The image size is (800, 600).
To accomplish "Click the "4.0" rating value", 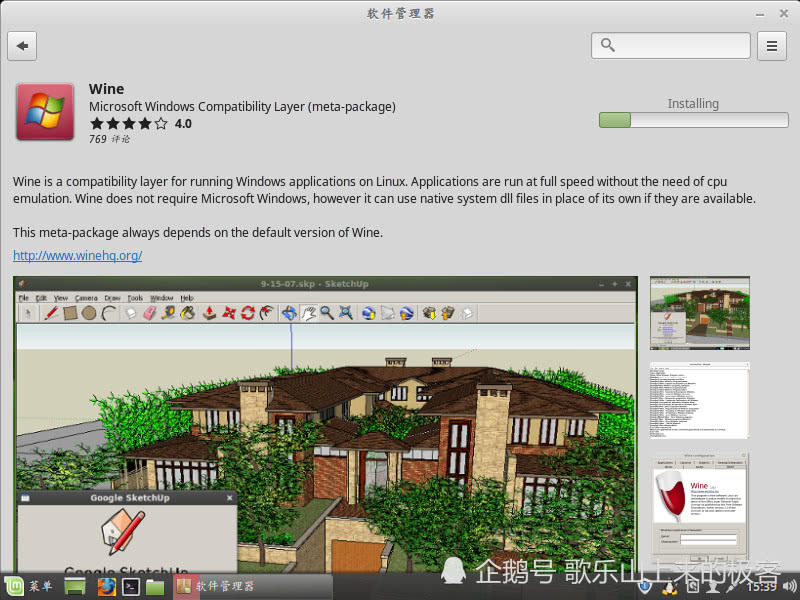I will [x=183, y=123].
